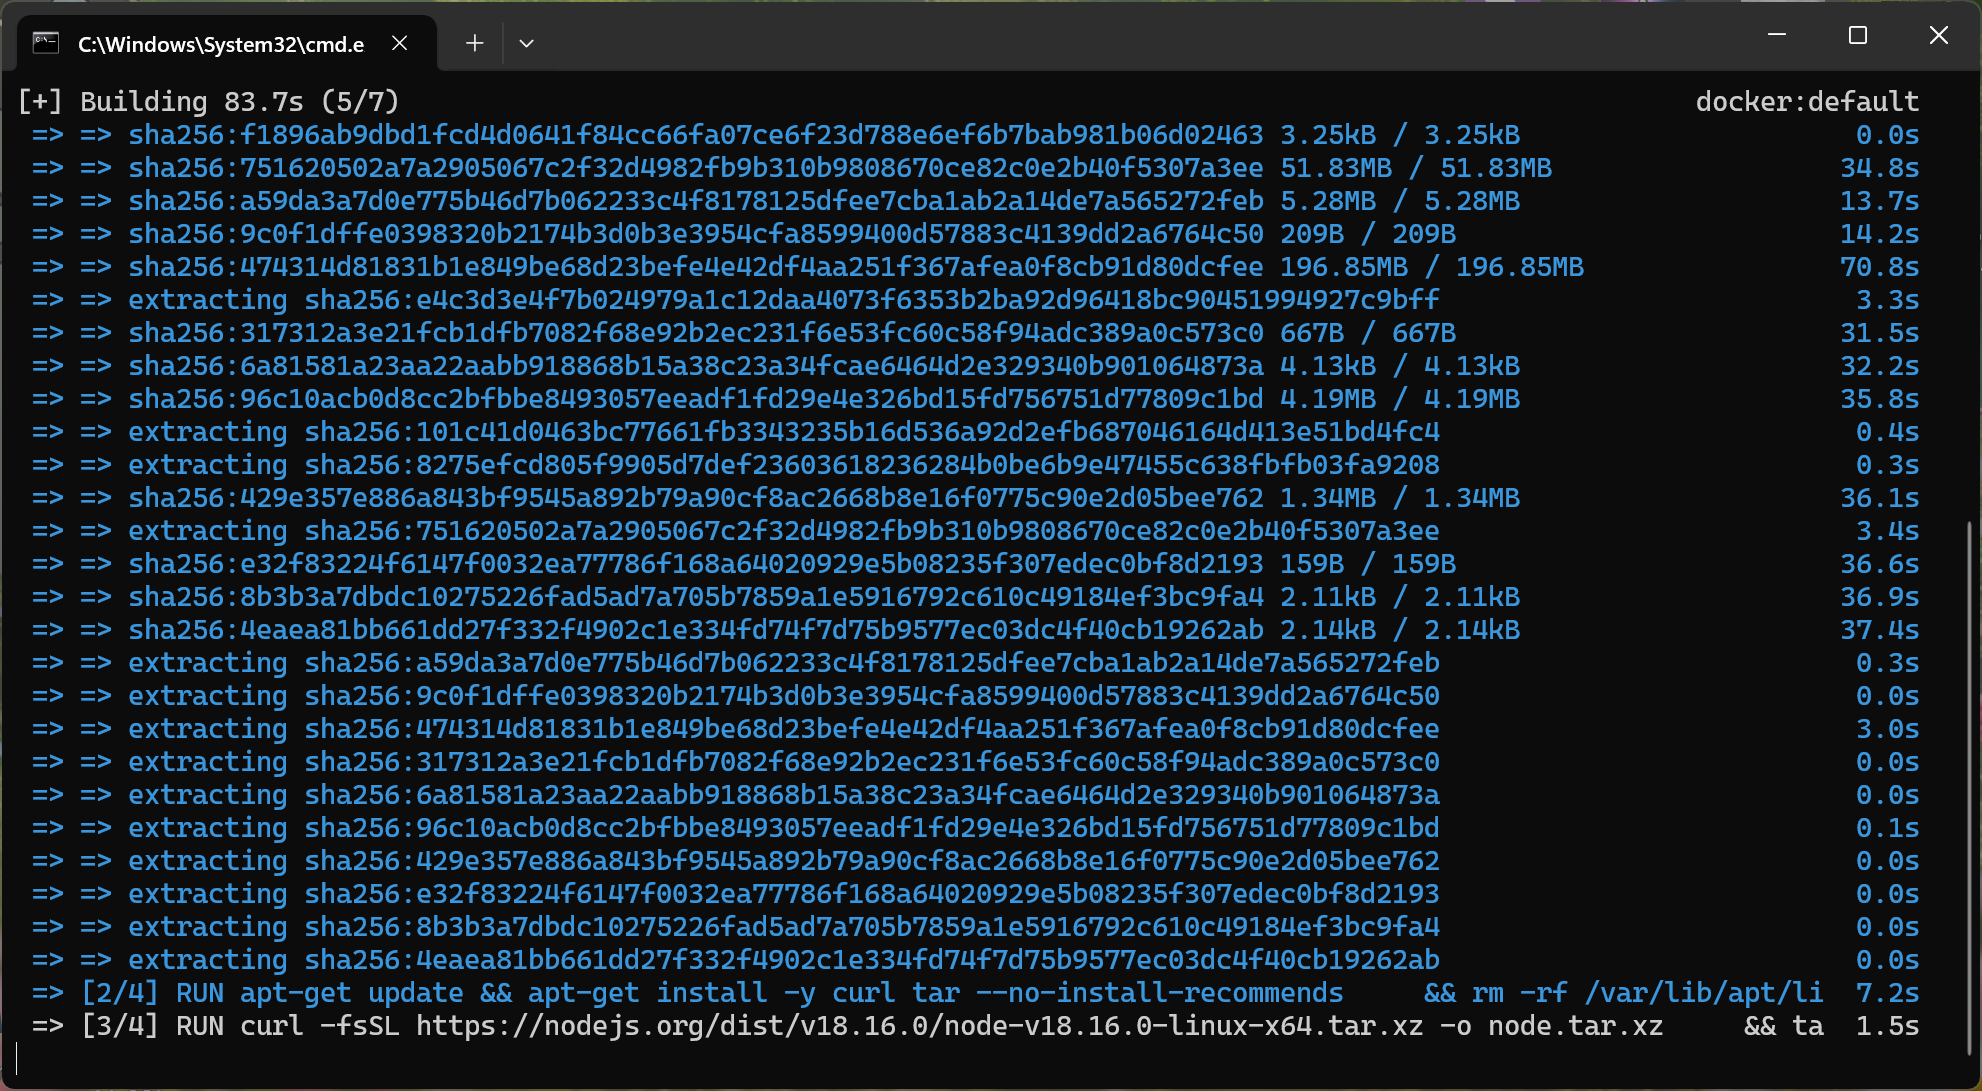Viewport: 1982px width, 1091px height.
Task: Click the extracting sha256:8275efcd line
Action: 975,464
